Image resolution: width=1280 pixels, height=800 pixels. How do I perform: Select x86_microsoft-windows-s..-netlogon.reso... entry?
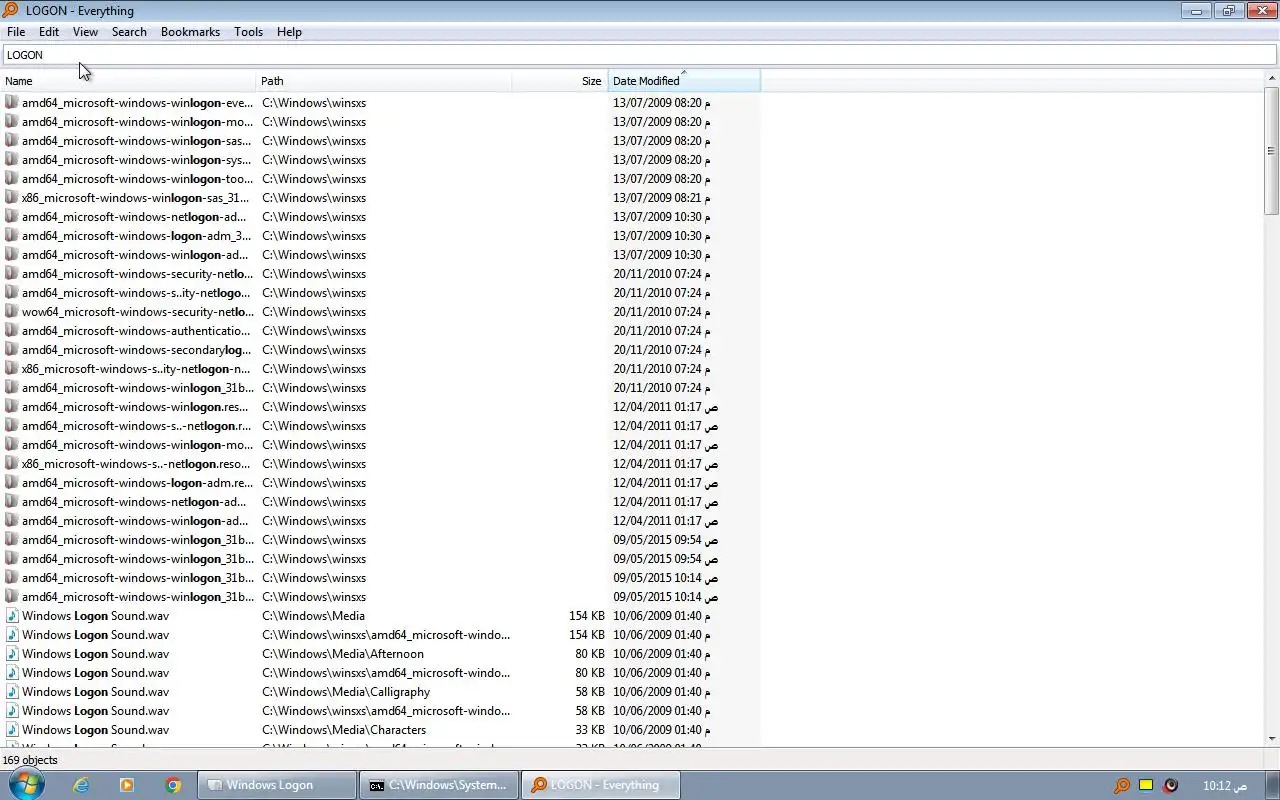click(136, 464)
